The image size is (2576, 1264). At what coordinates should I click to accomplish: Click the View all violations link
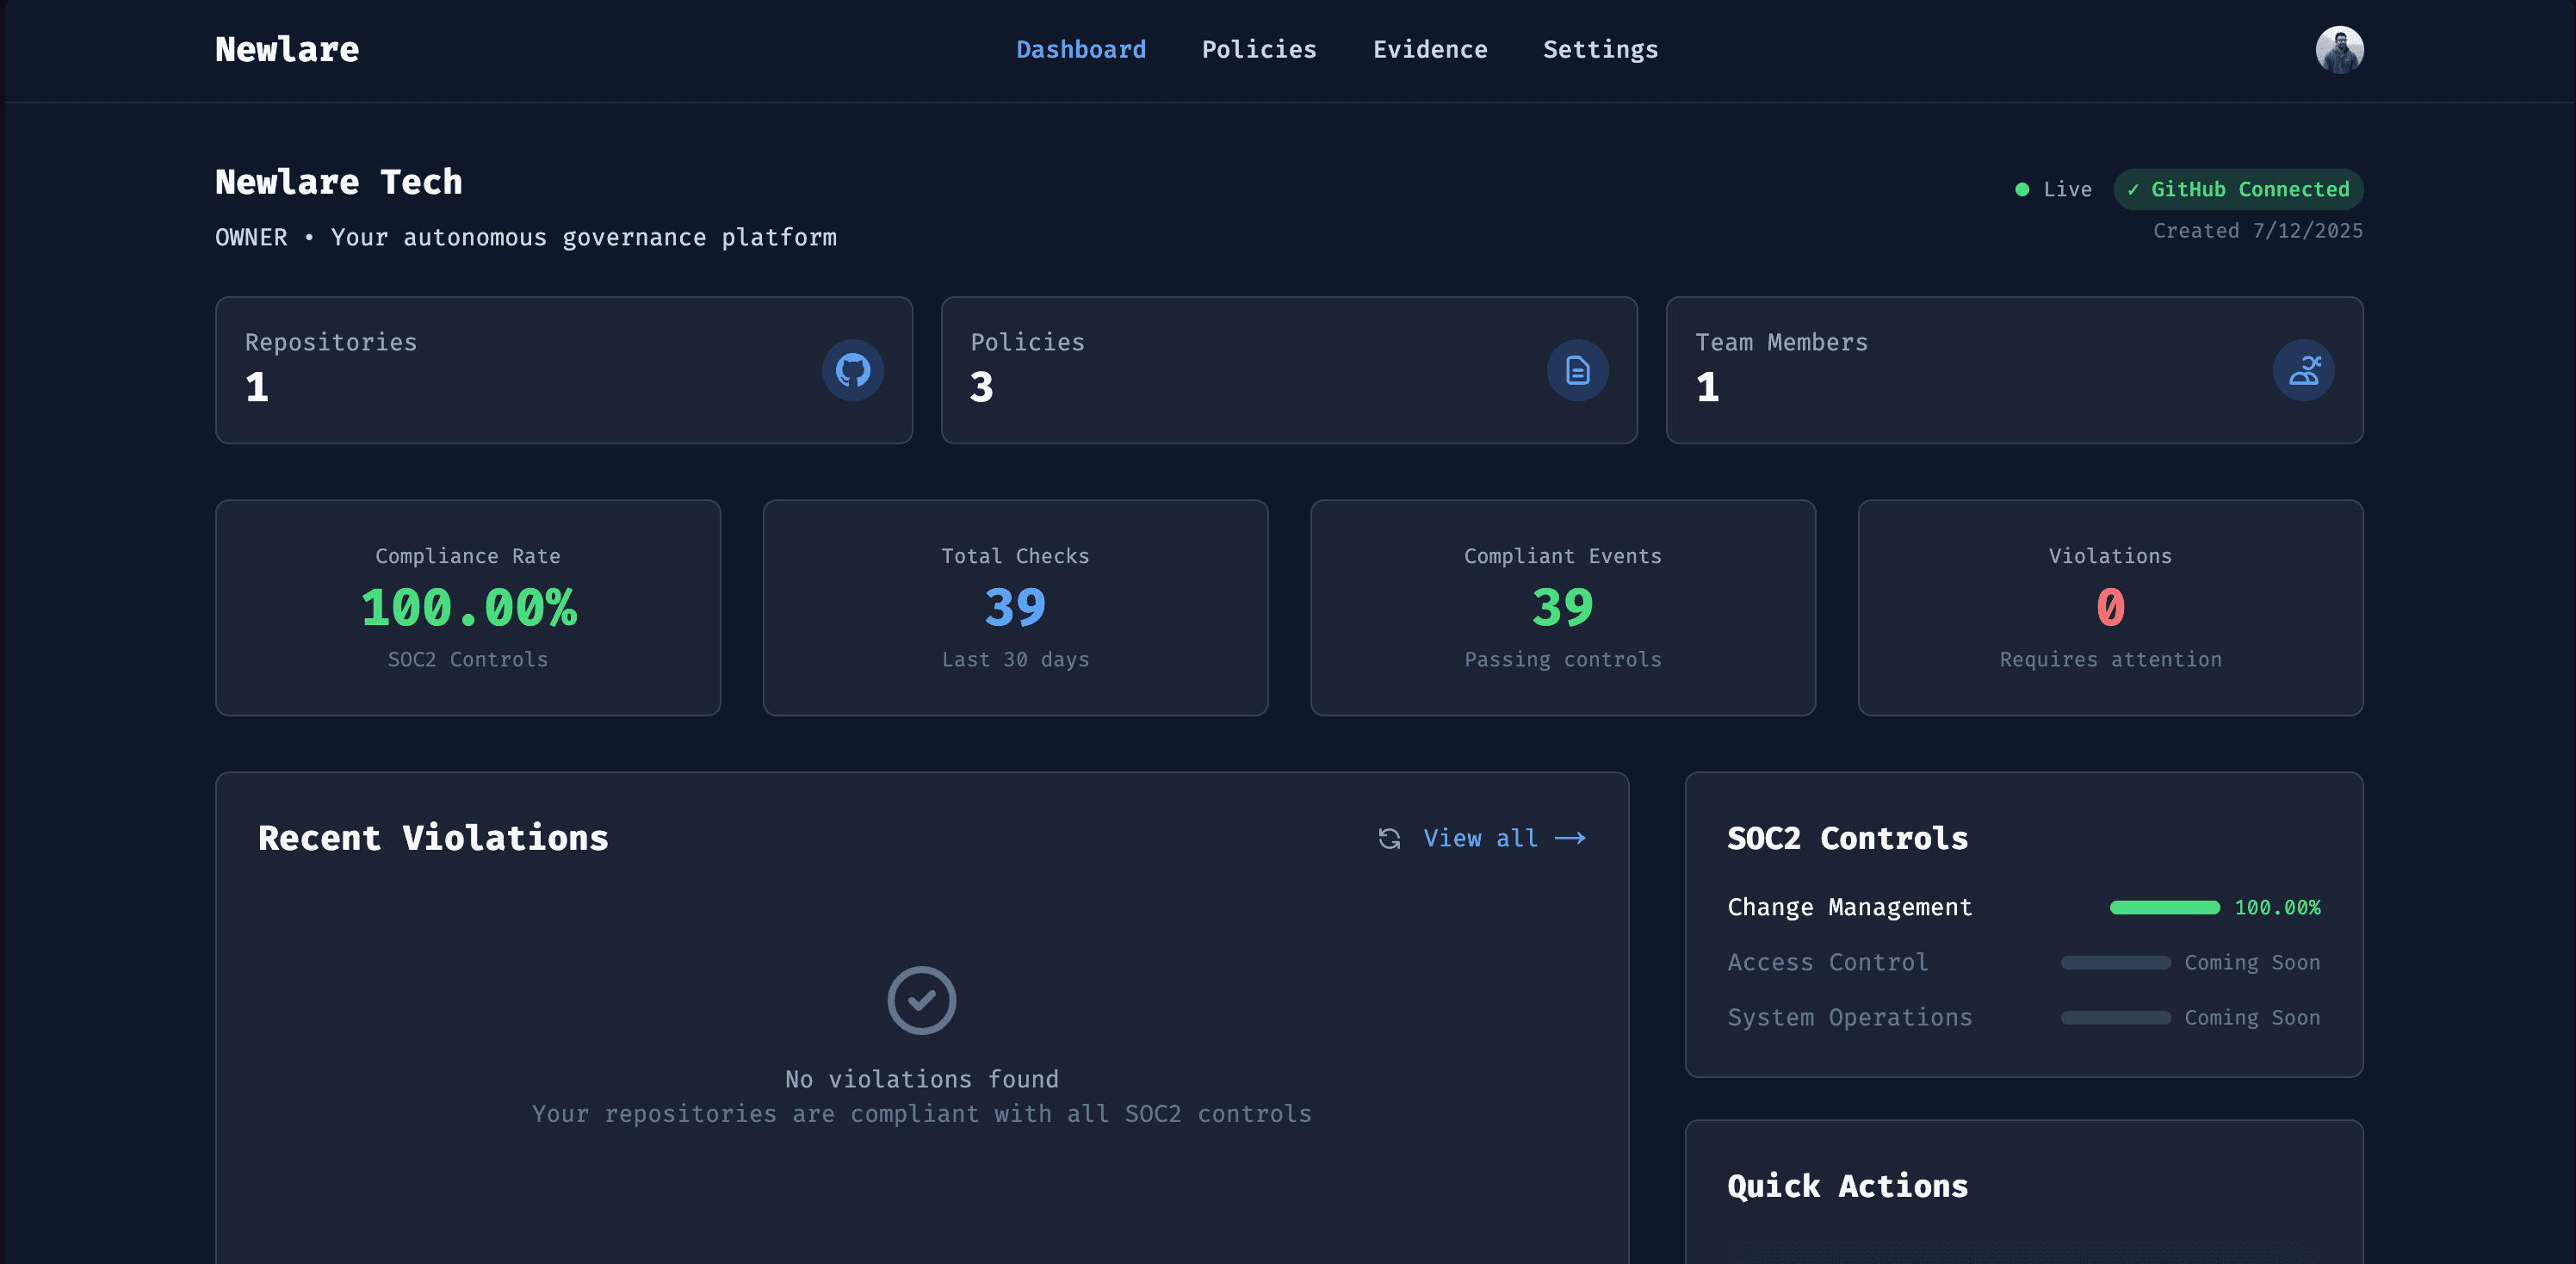[x=1504, y=838]
